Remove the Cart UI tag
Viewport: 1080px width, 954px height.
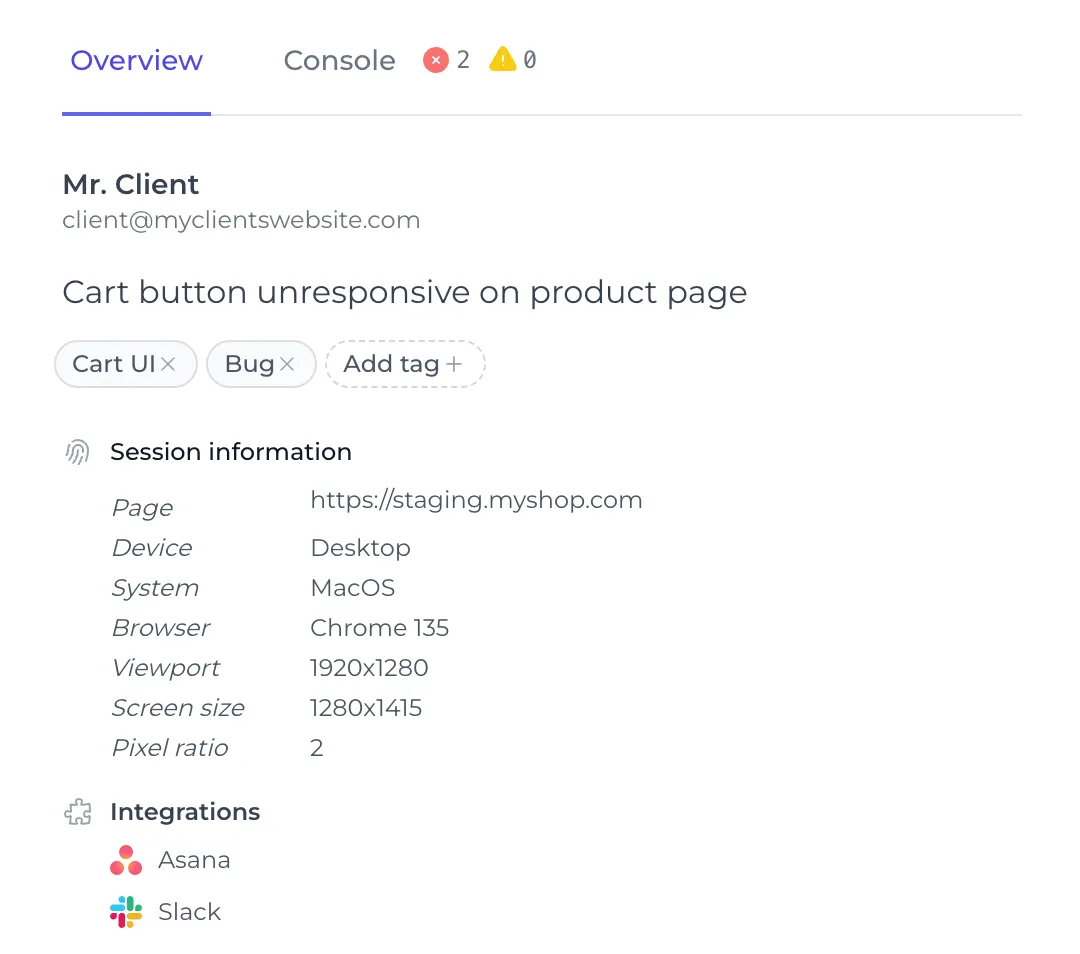tap(170, 364)
